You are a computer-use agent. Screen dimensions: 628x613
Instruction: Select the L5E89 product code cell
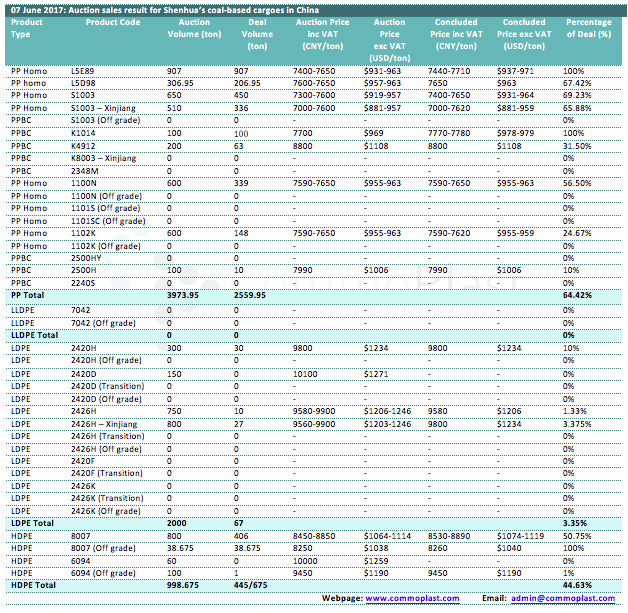tap(83, 71)
